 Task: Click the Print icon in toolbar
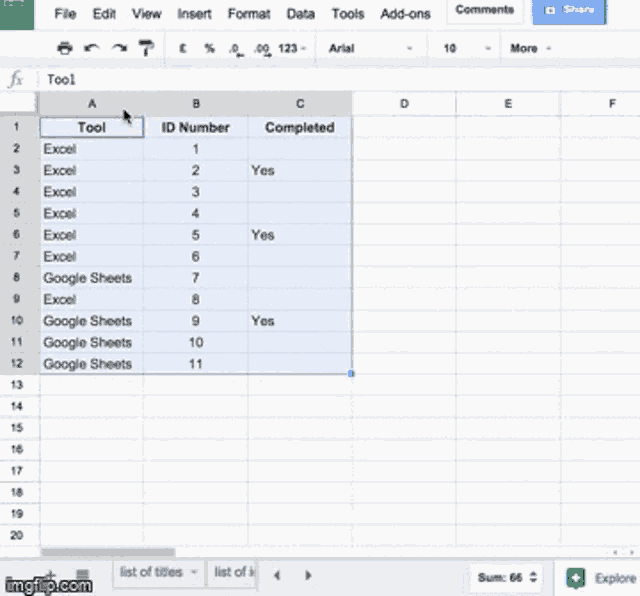click(64, 48)
